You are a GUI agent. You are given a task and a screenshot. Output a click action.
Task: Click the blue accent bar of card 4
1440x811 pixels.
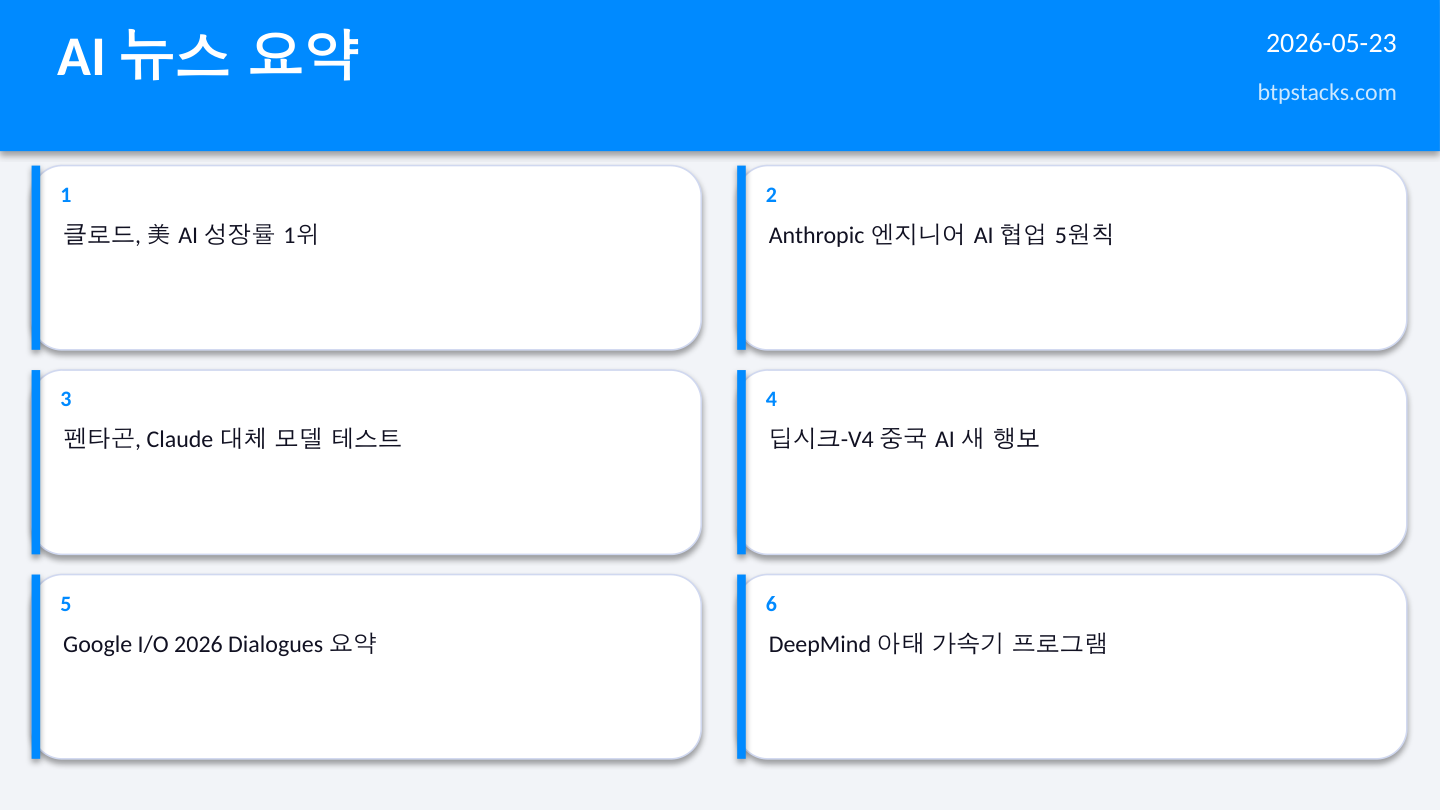pyautogui.click(x=742, y=462)
